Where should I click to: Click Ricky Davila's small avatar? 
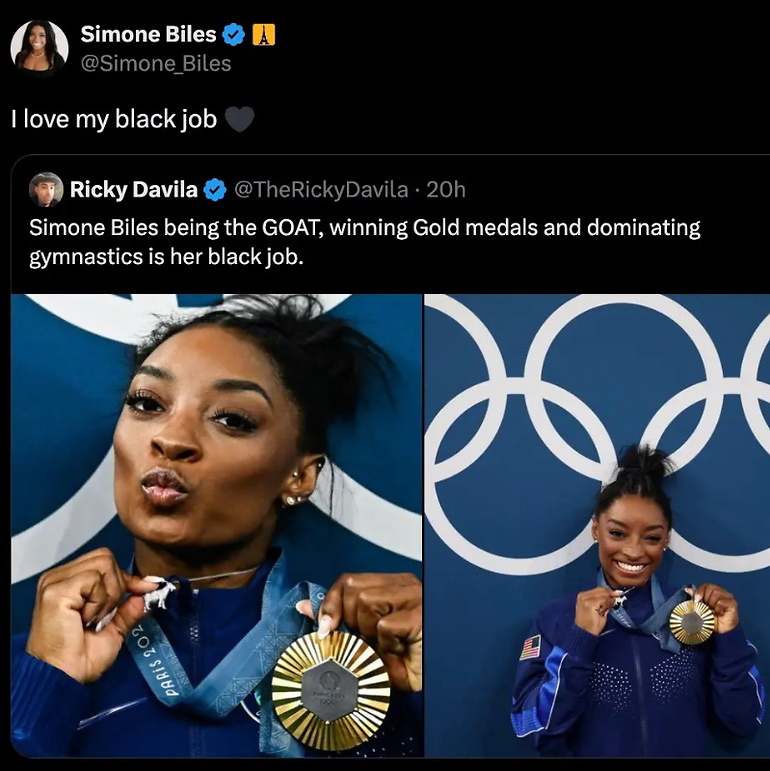(x=46, y=189)
